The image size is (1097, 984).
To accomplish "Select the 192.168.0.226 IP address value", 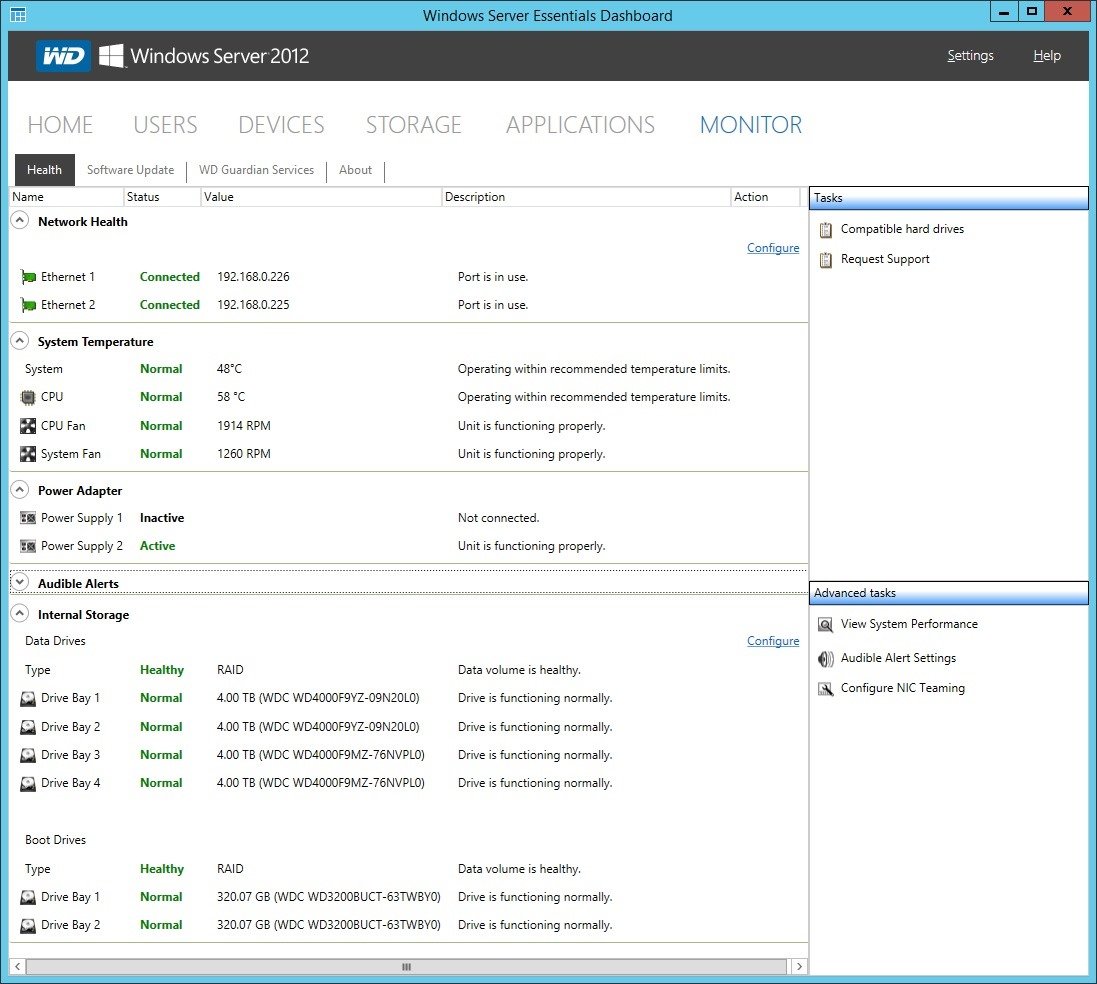I will (253, 277).
